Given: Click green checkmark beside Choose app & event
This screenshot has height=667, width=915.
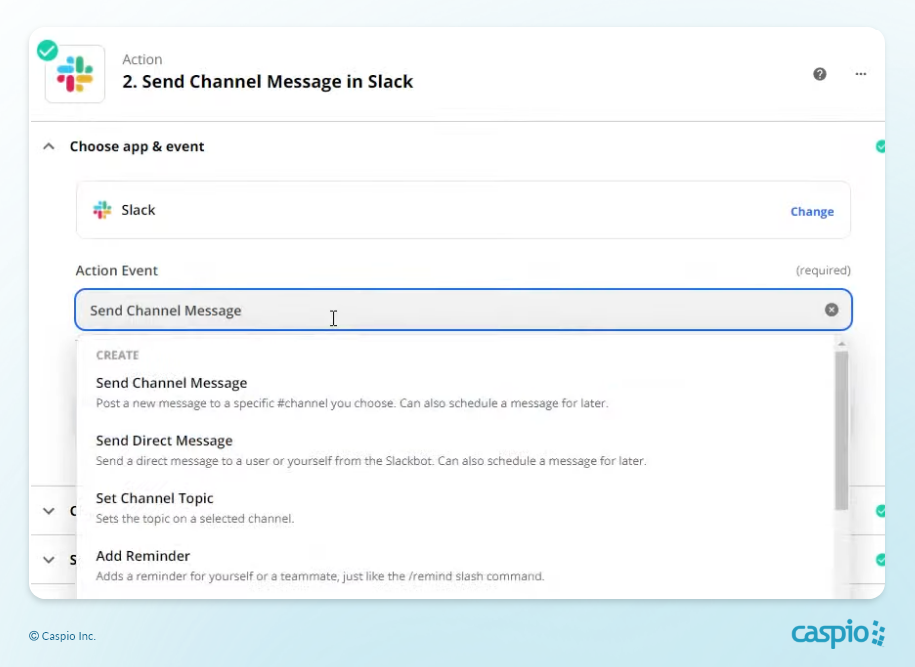Looking at the screenshot, I should tap(880, 146).
